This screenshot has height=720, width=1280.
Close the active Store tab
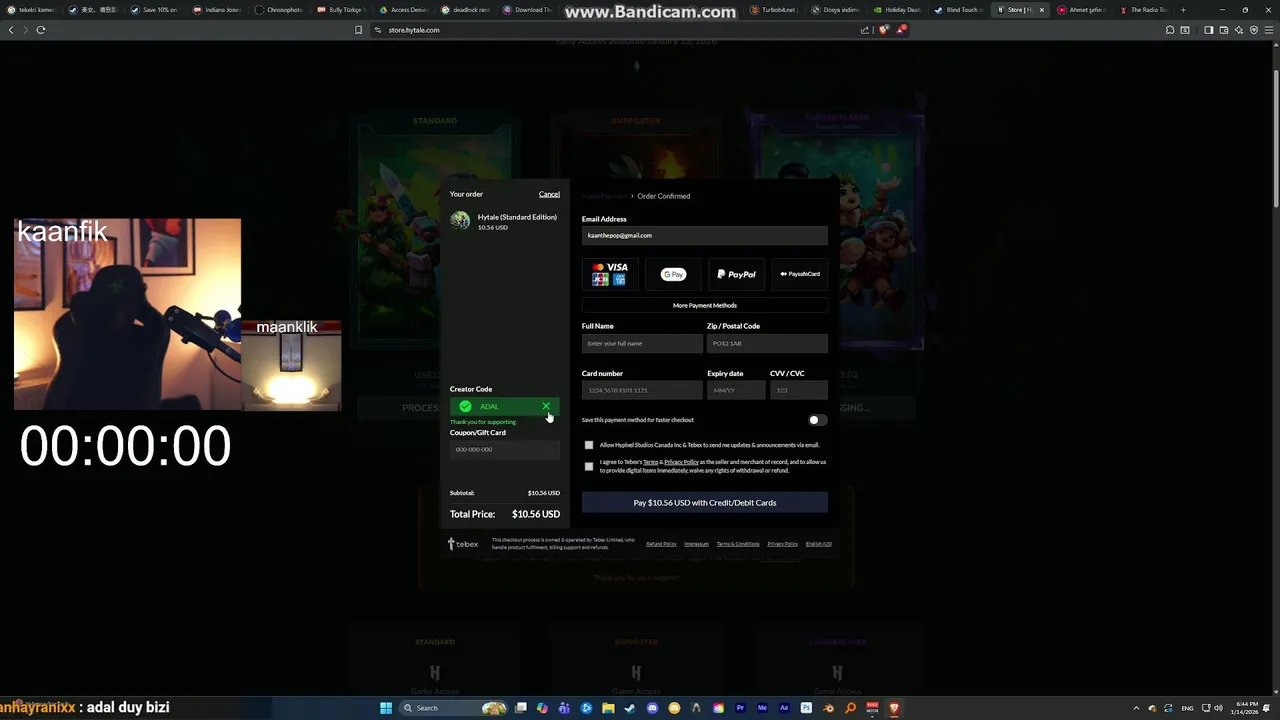(1041, 10)
